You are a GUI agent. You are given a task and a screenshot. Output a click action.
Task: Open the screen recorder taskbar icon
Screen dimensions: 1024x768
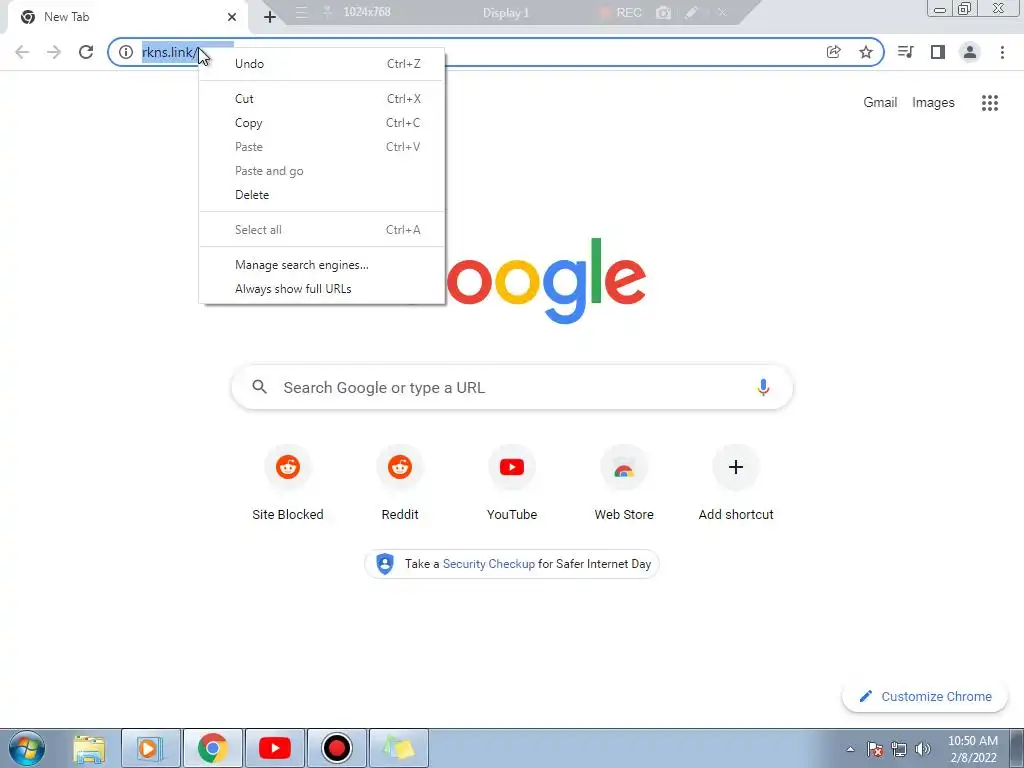[x=336, y=748]
